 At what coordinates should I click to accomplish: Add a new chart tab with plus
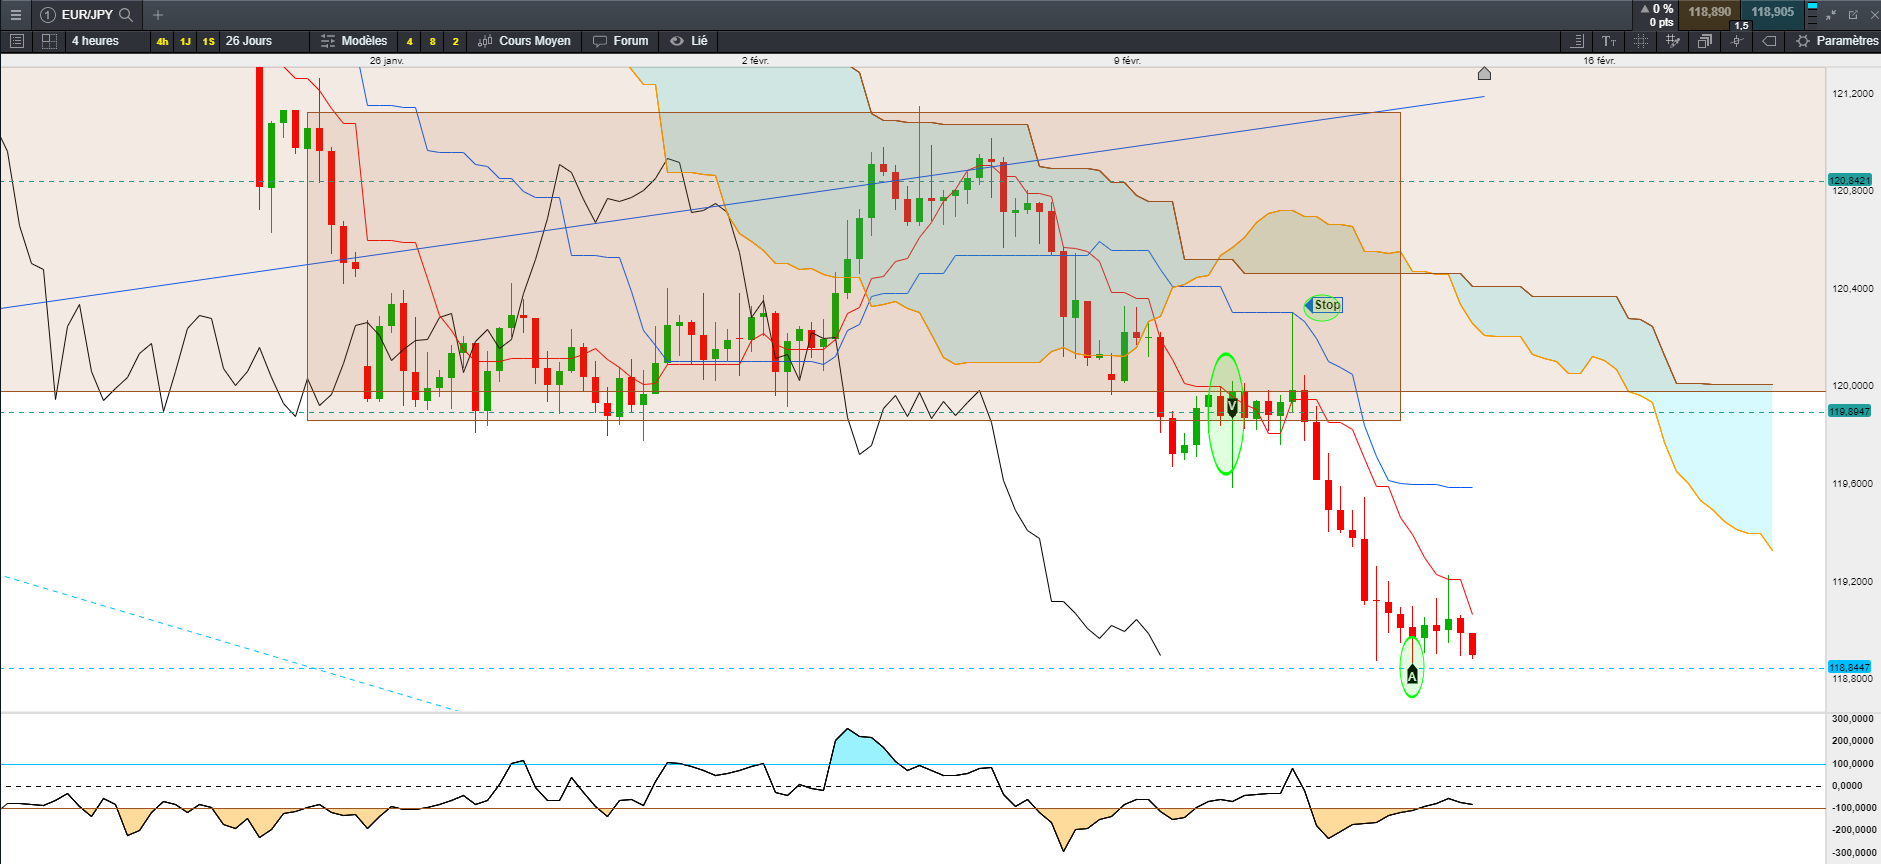point(158,15)
